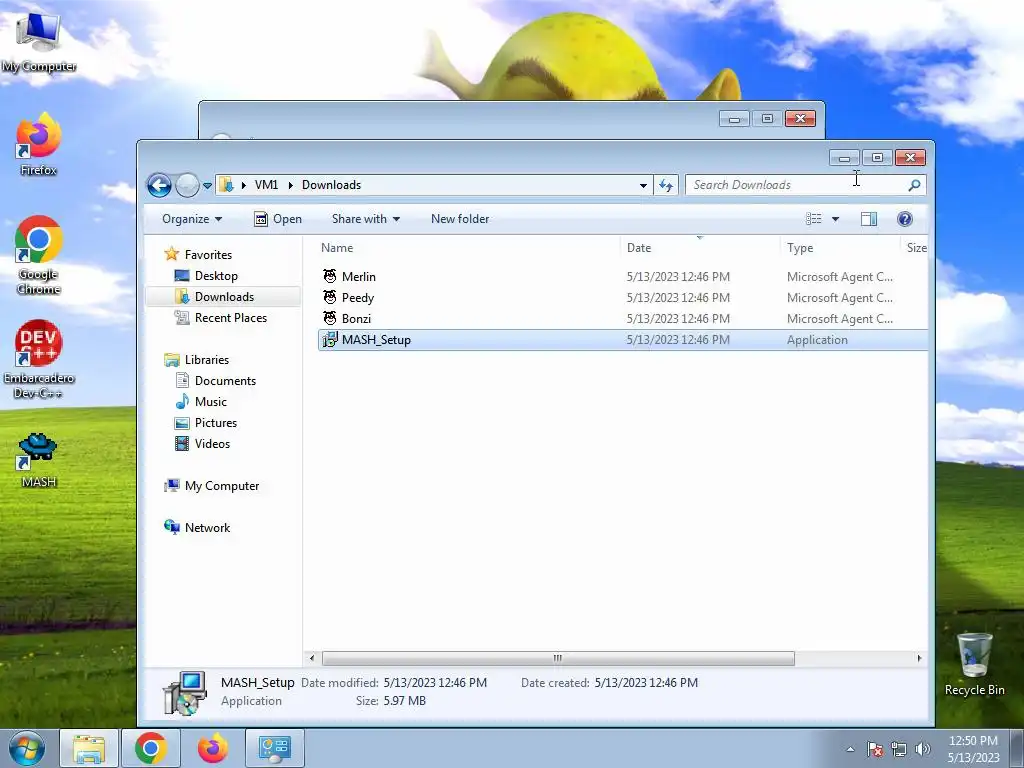Launch Chrome from the taskbar
Viewport: 1024px width, 768px height.
(150, 748)
